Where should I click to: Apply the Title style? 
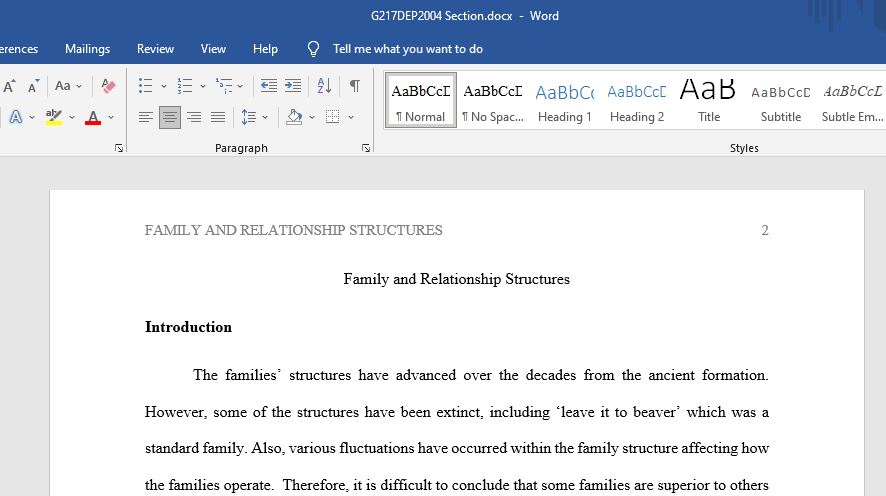(x=709, y=100)
